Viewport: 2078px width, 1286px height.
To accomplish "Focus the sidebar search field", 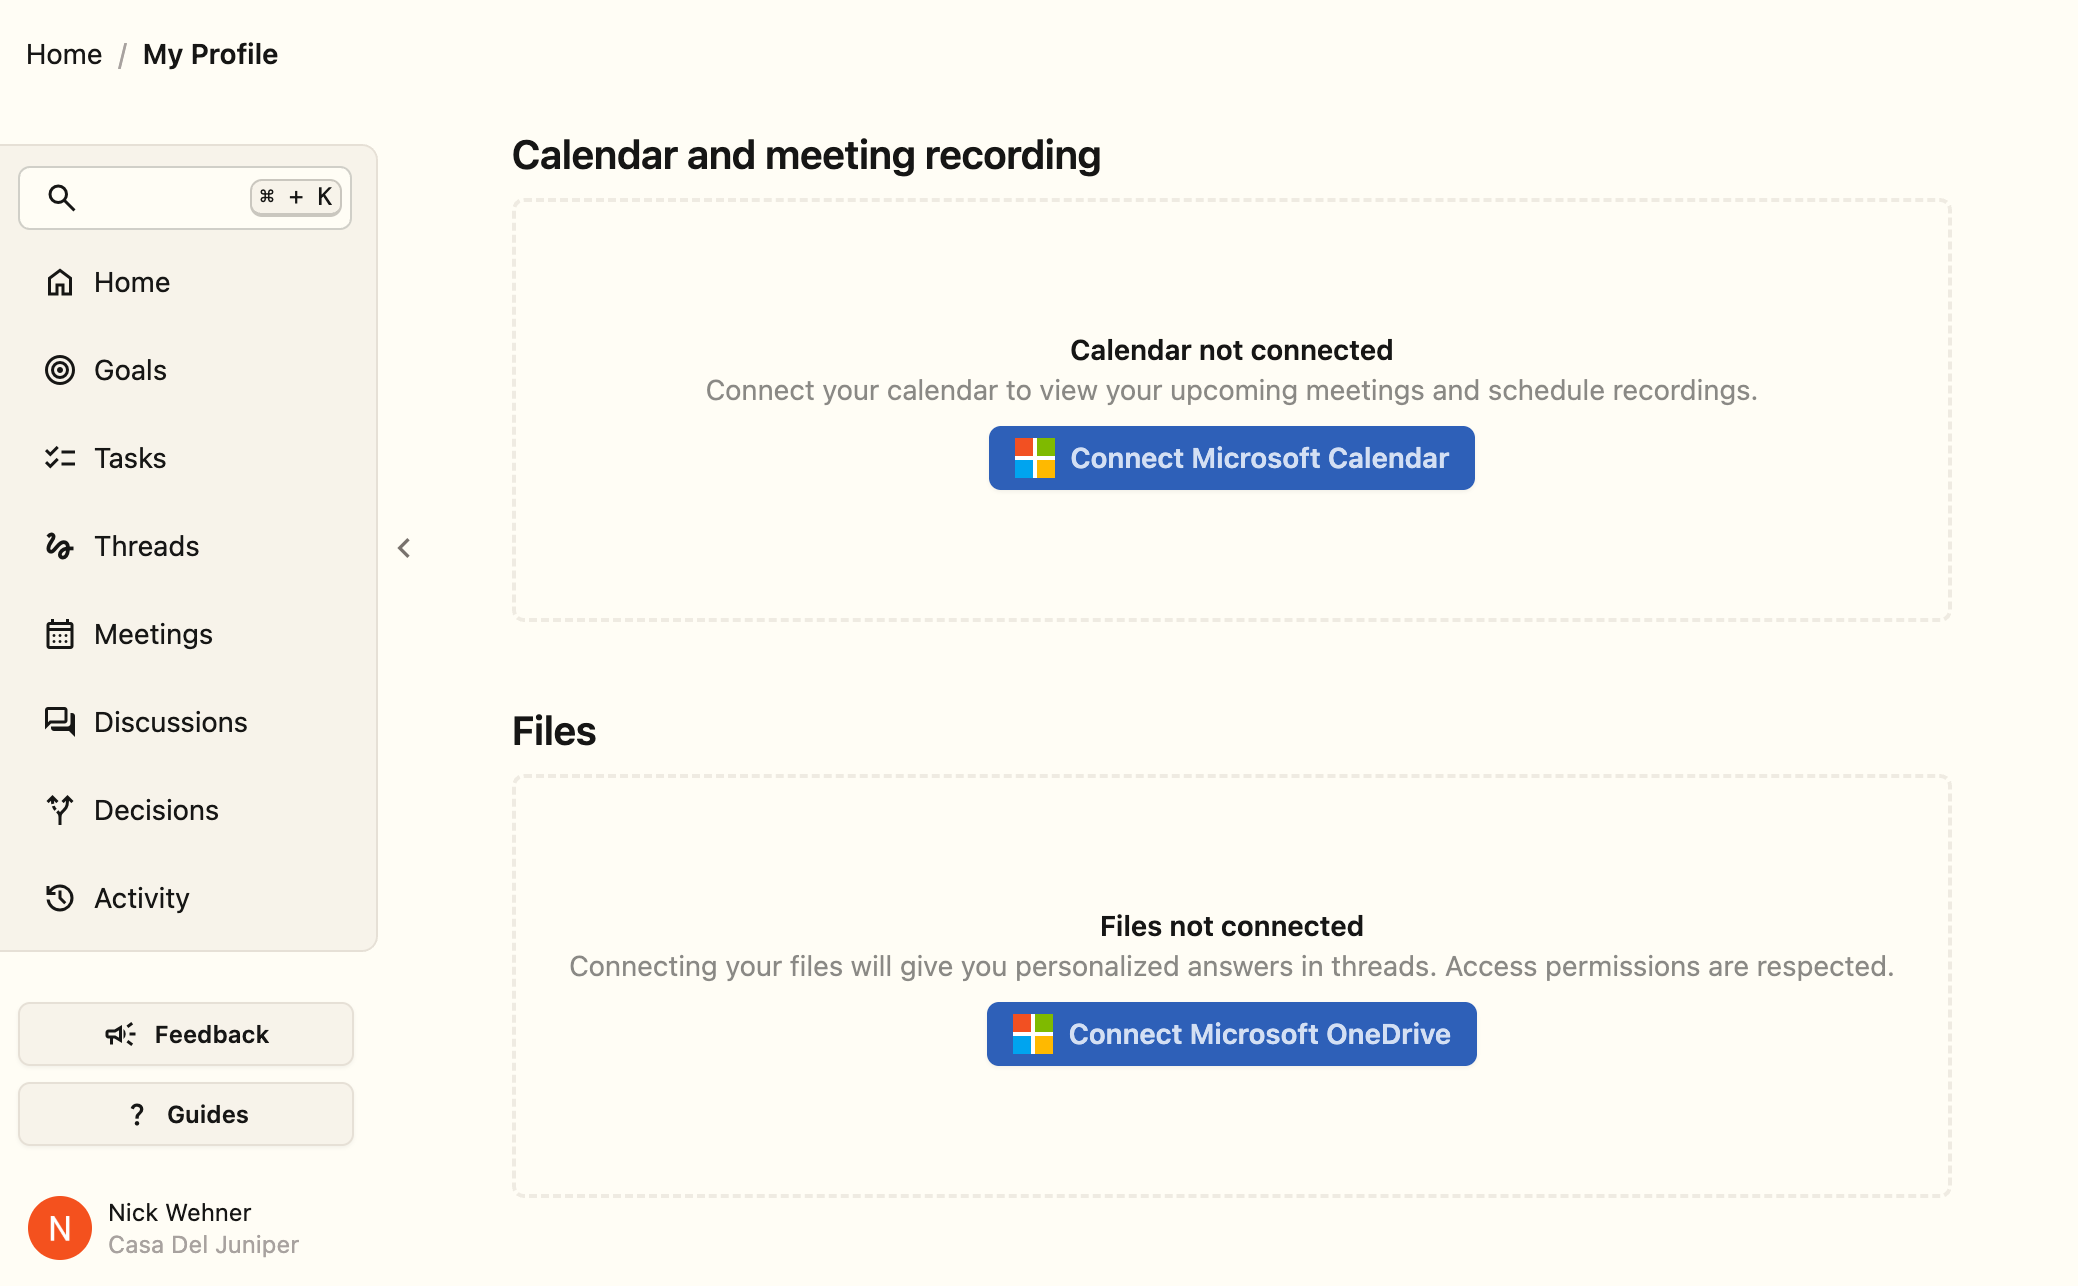I will [185, 198].
